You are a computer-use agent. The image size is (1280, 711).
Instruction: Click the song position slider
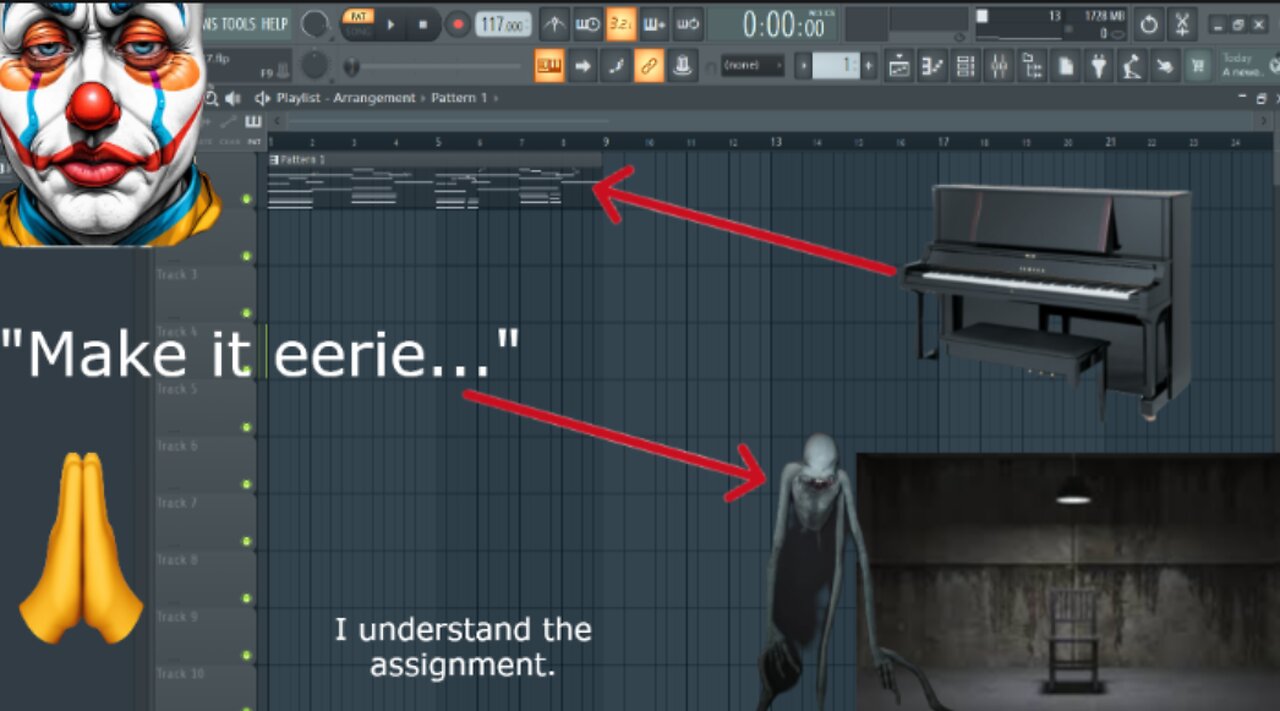[x=434, y=67]
